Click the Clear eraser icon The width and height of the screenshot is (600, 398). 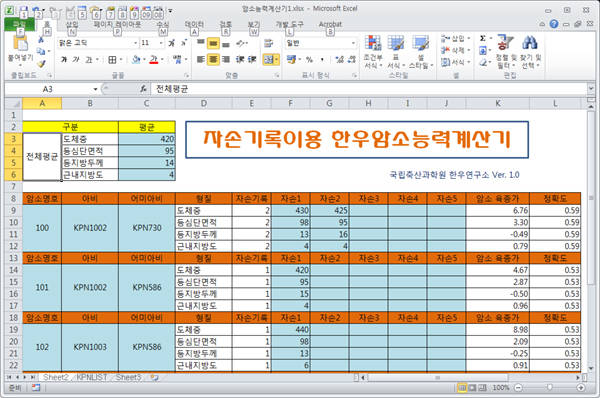[483, 62]
